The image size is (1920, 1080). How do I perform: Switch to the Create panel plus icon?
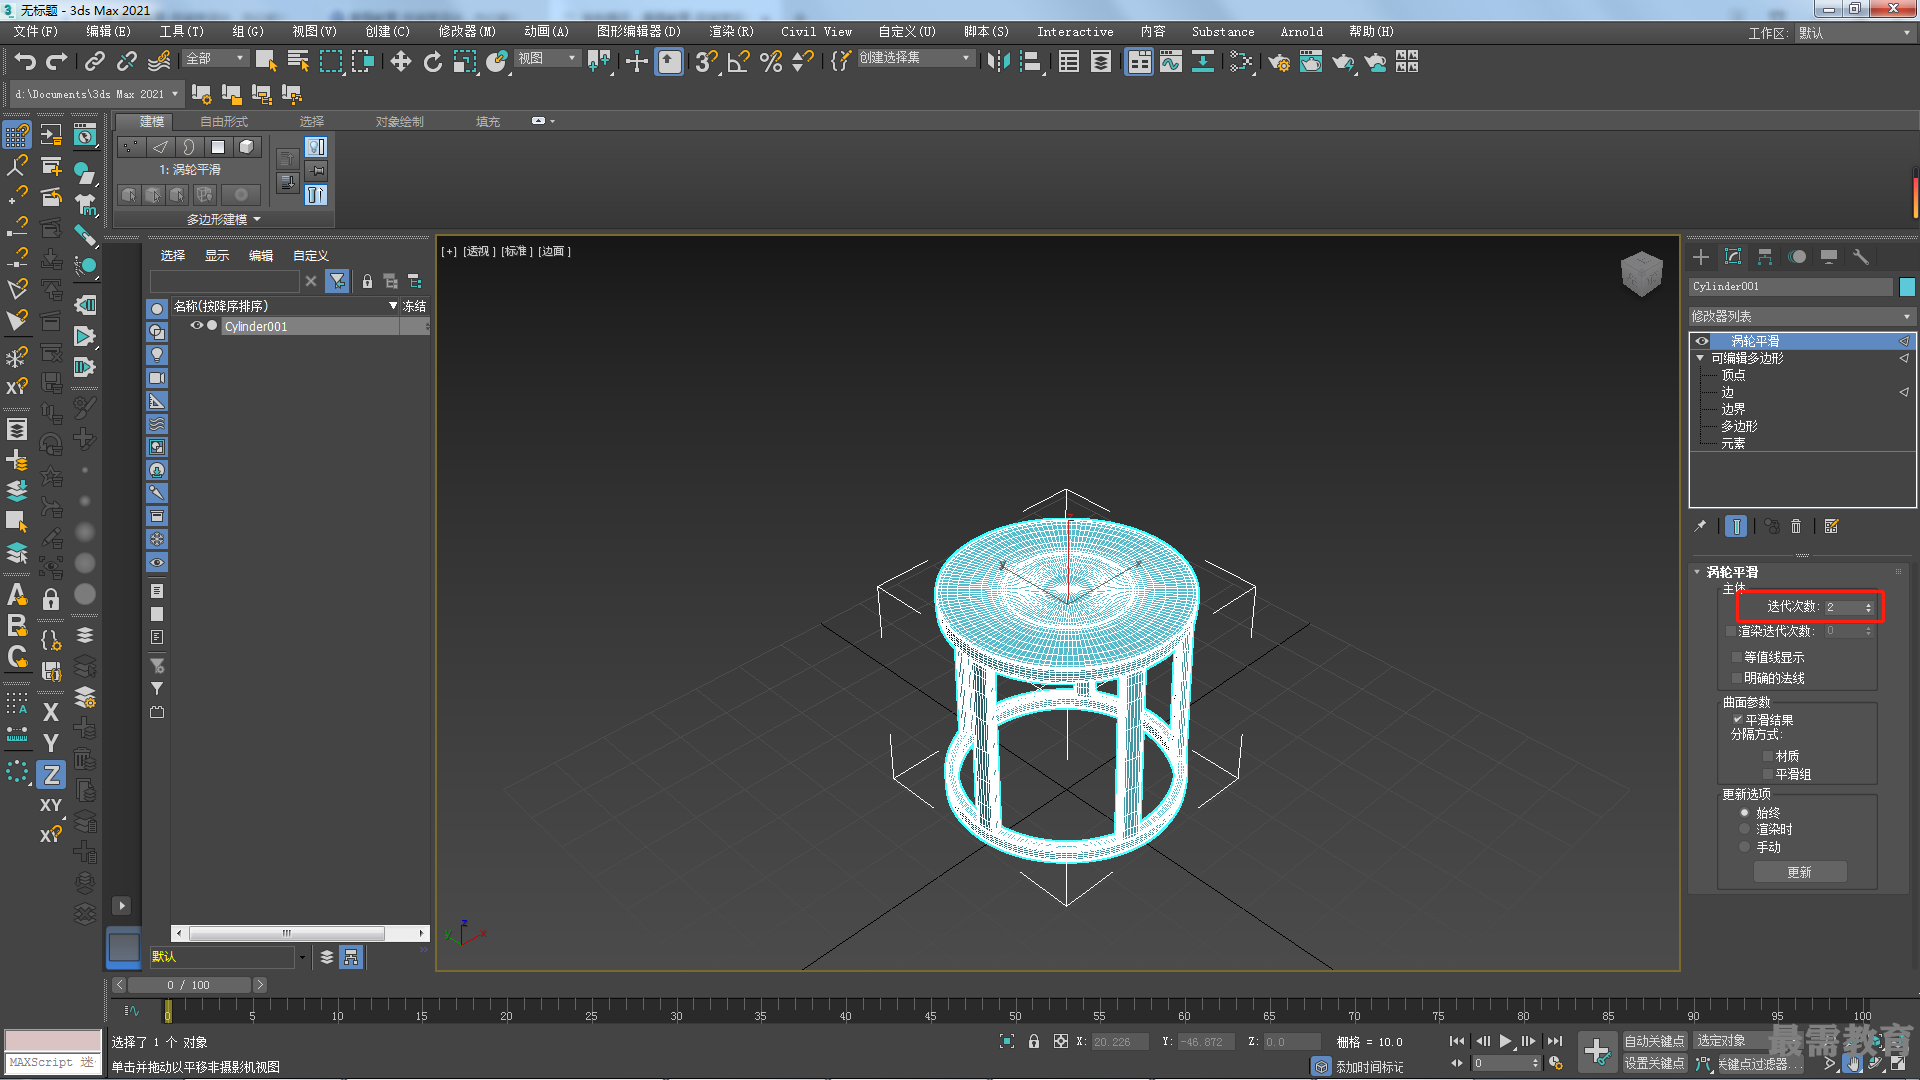(1701, 257)
